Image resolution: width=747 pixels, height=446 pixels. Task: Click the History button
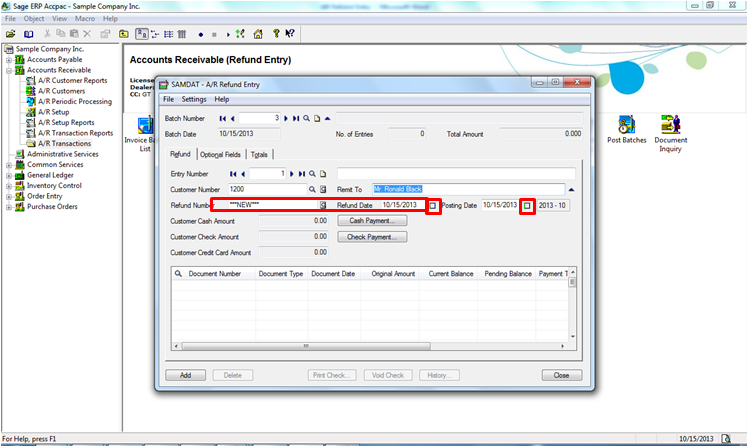tap(439, 375)
